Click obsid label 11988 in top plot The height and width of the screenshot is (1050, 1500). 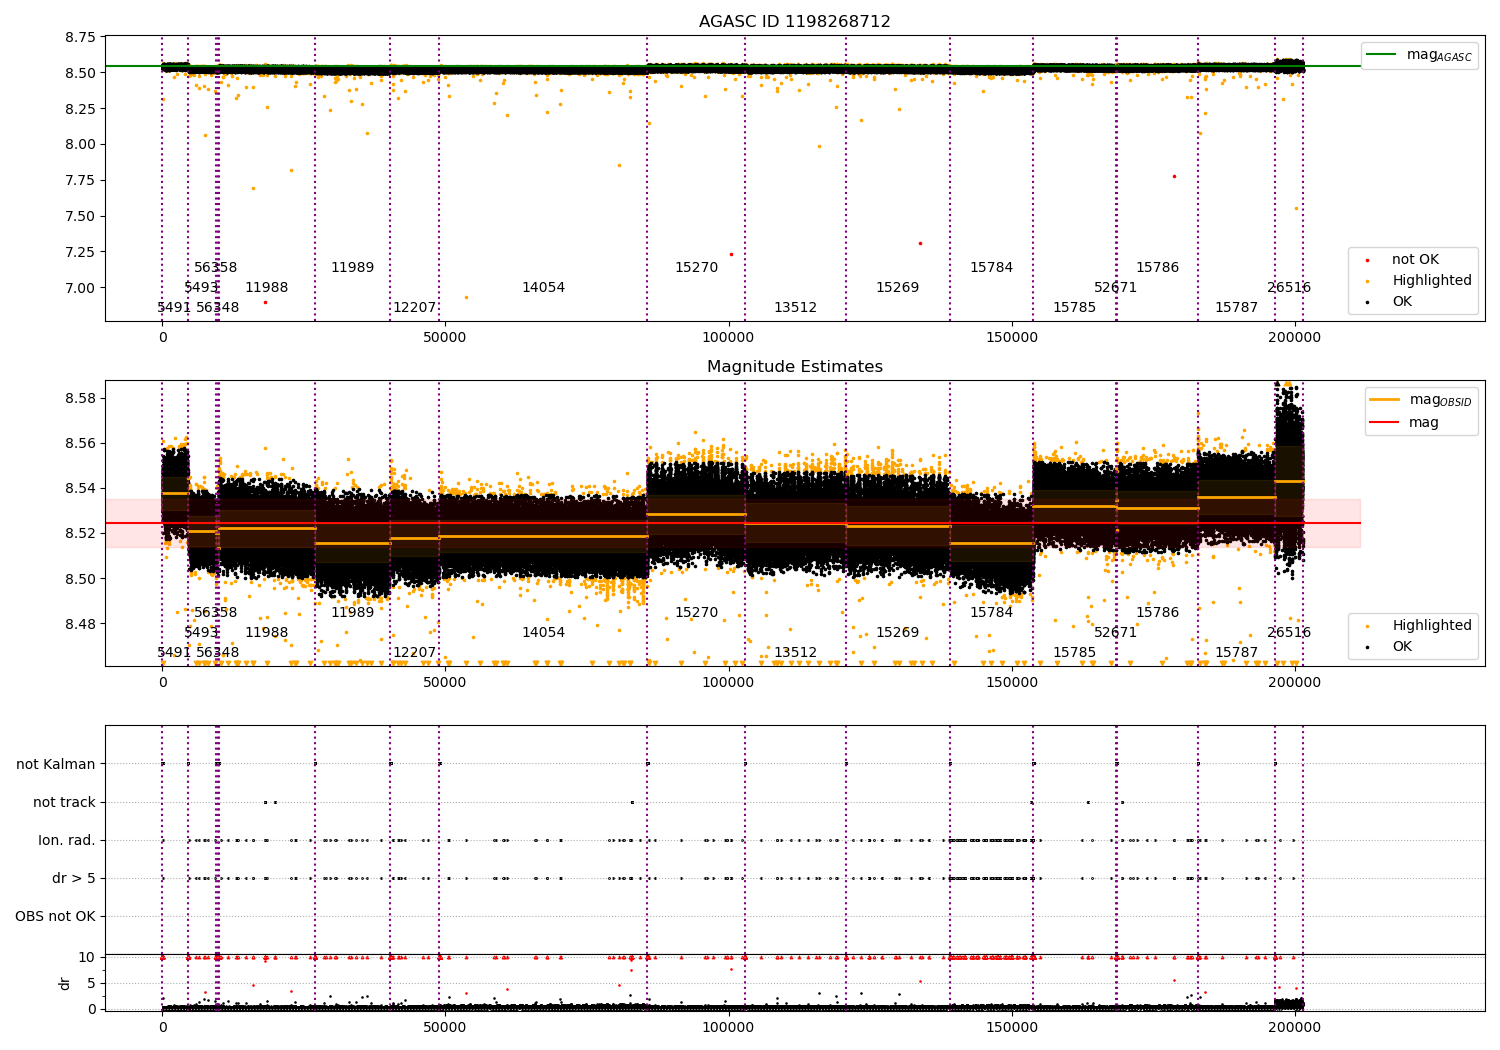267,288
